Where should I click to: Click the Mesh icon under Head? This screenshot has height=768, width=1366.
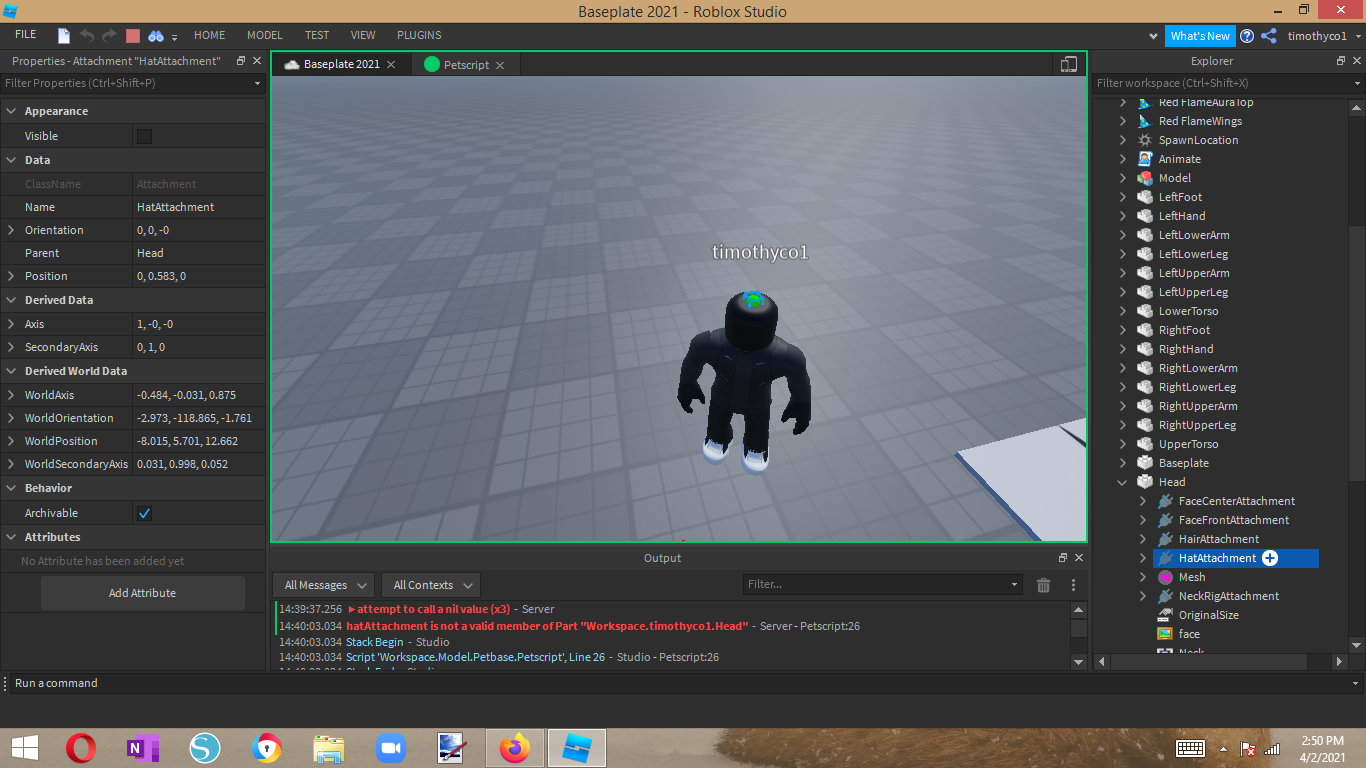(1165, 577)
